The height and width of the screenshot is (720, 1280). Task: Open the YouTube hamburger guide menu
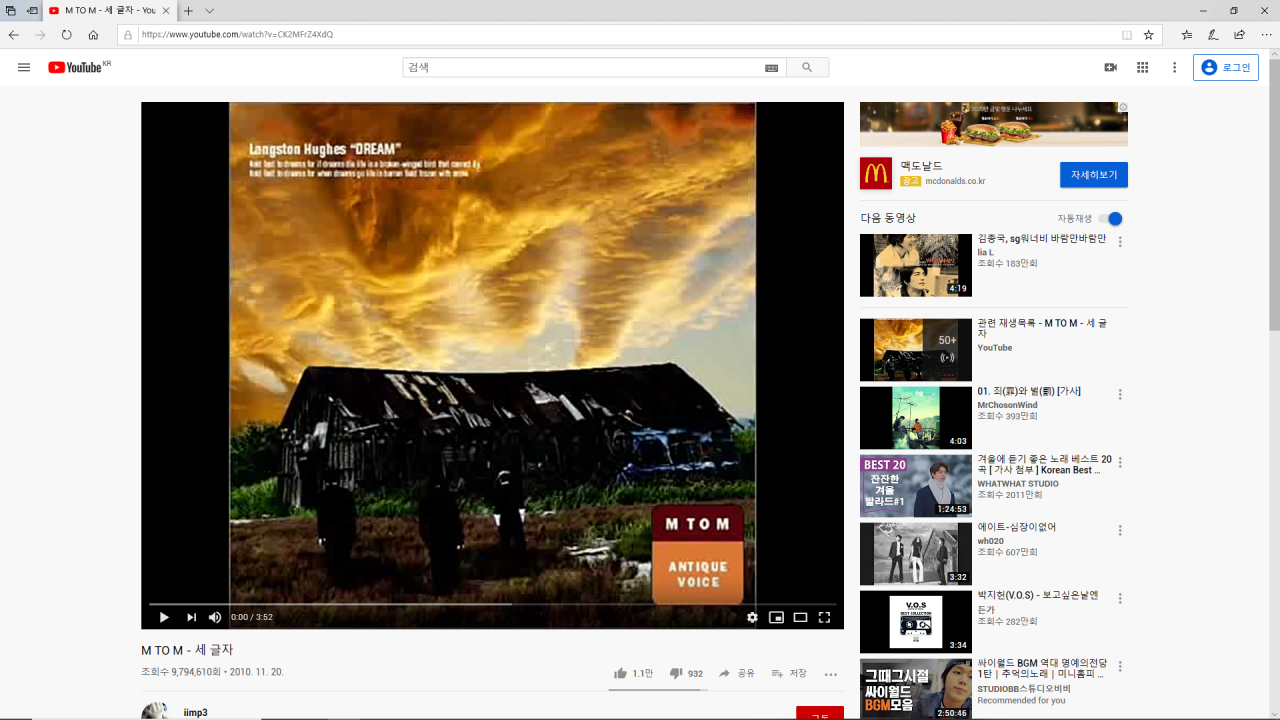click(x=24, y=67)
